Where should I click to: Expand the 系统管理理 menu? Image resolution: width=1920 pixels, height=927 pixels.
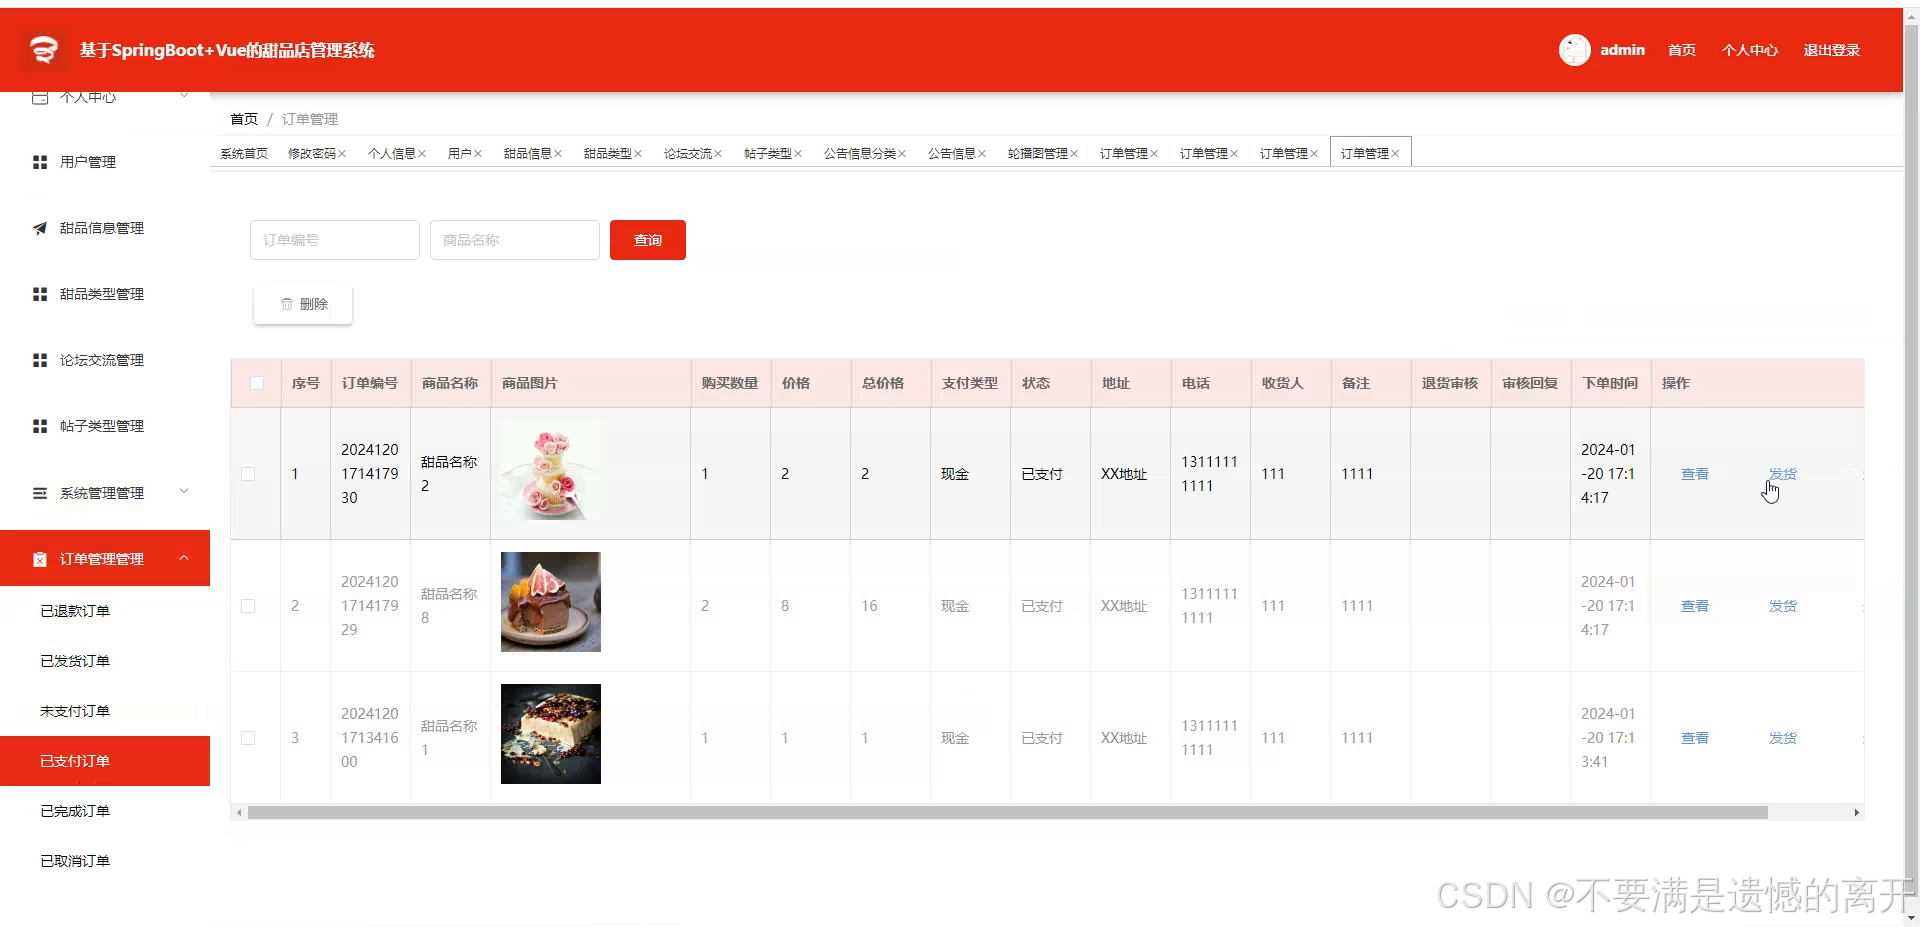click(x=184, y=491)
